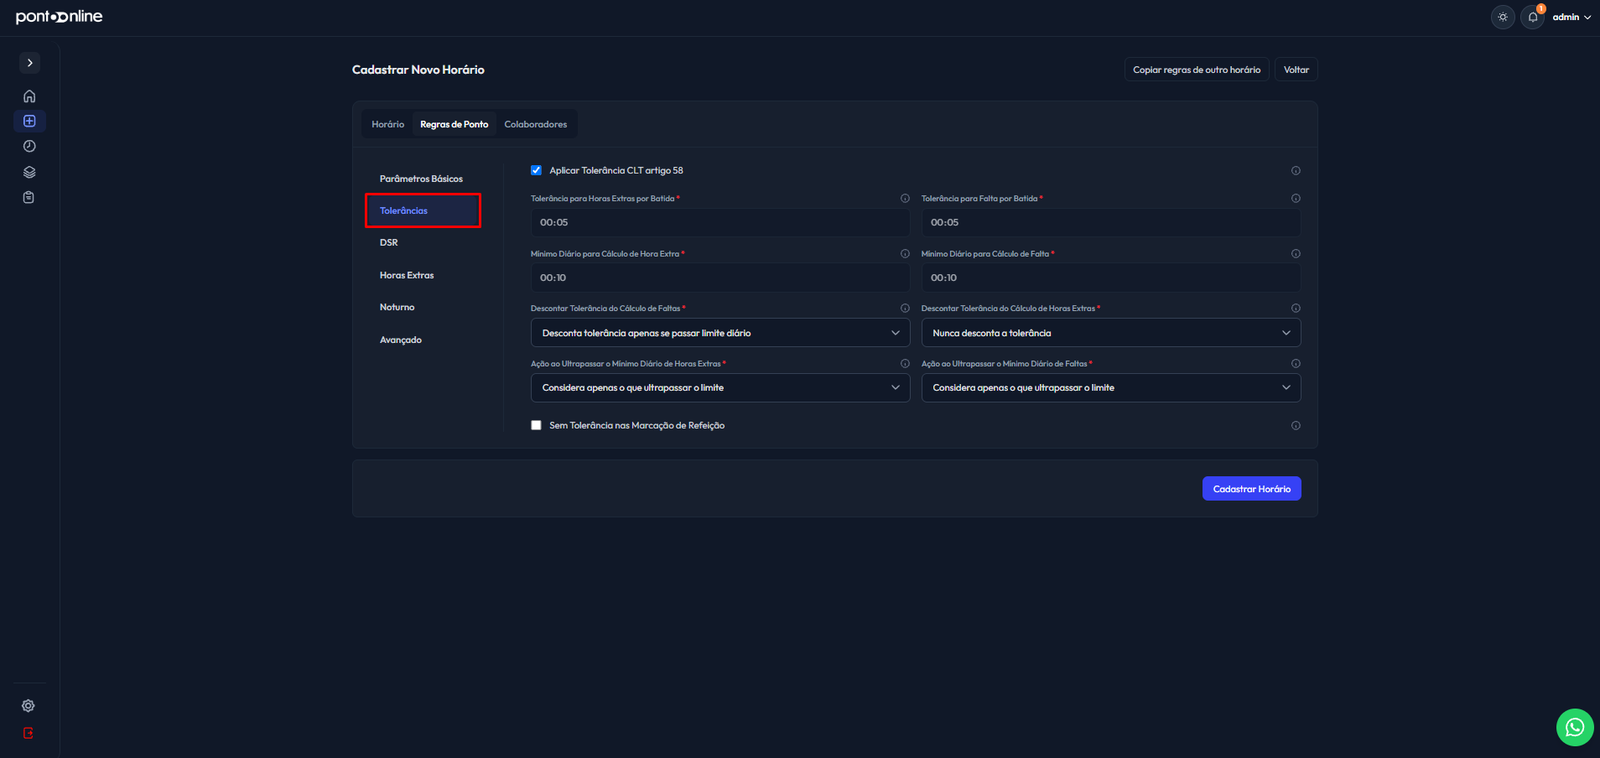The width and height of the screenshot is (1600, 758).
Task: Click the Cadastrar Horário button
Action: (x=1251, y=489)
